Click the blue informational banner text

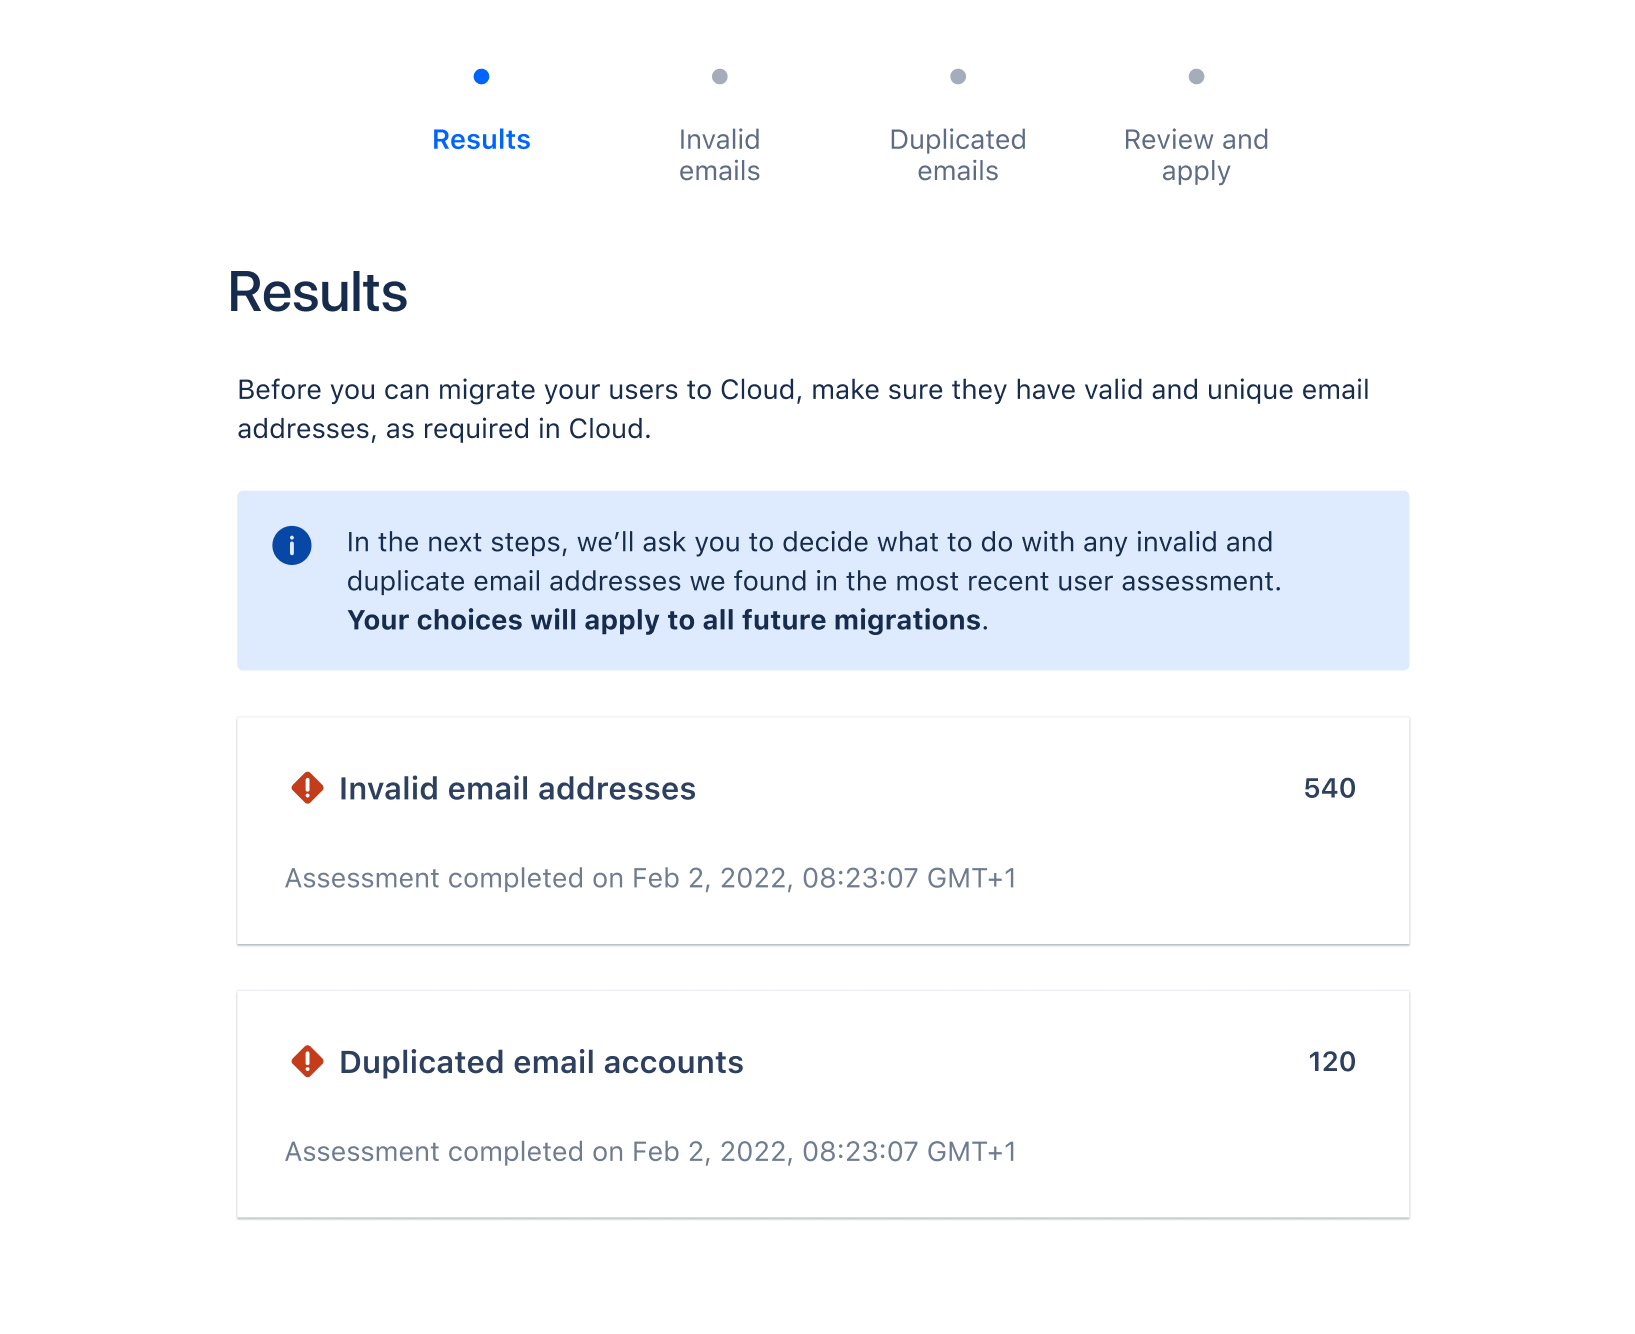[812, 580]
